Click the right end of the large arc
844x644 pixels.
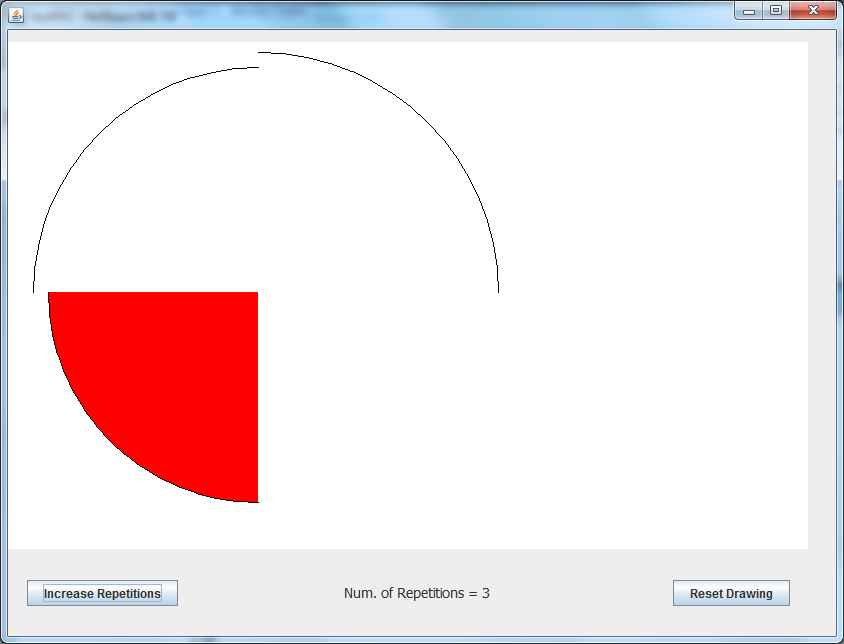(x=498, y=290)
